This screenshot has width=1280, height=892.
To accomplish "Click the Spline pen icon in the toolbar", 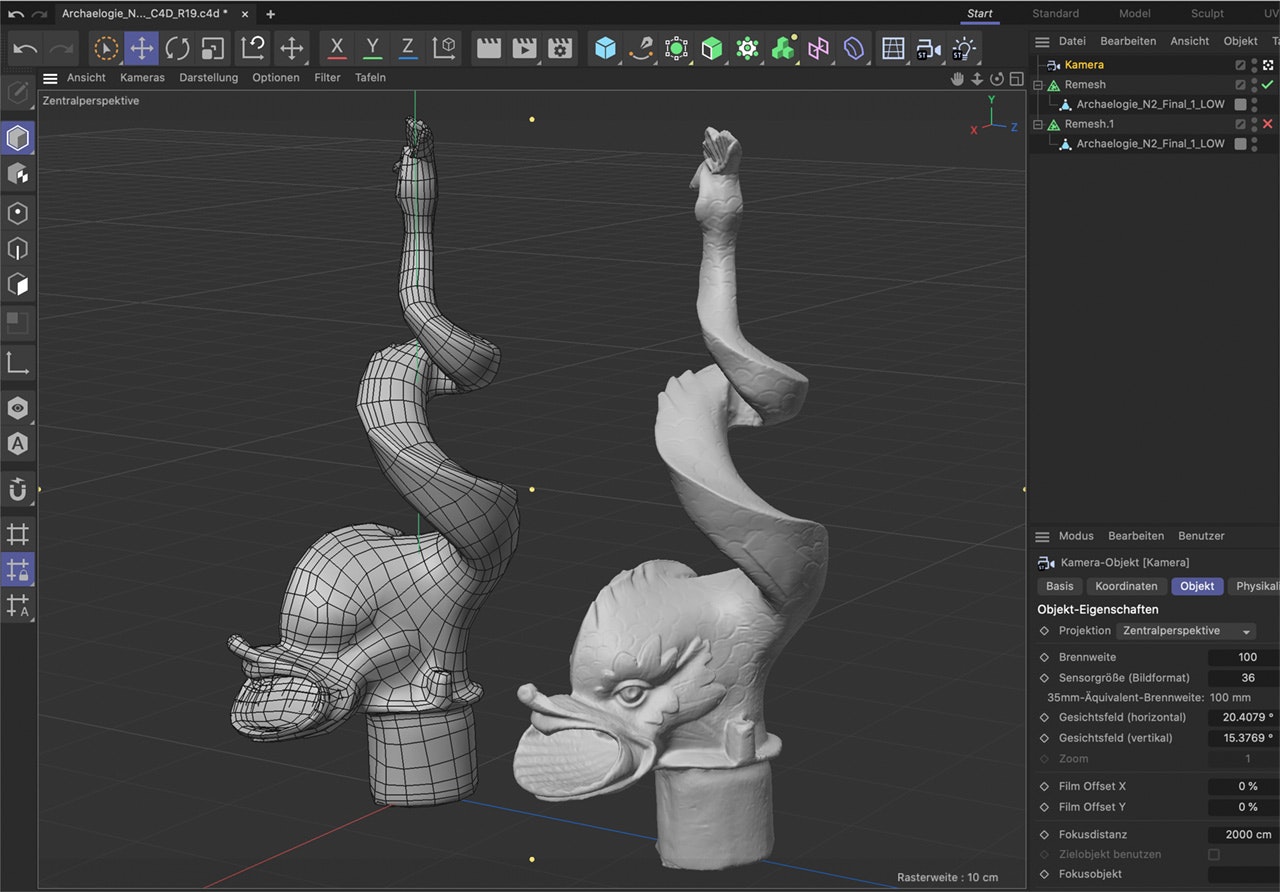I will click(641, 47).
